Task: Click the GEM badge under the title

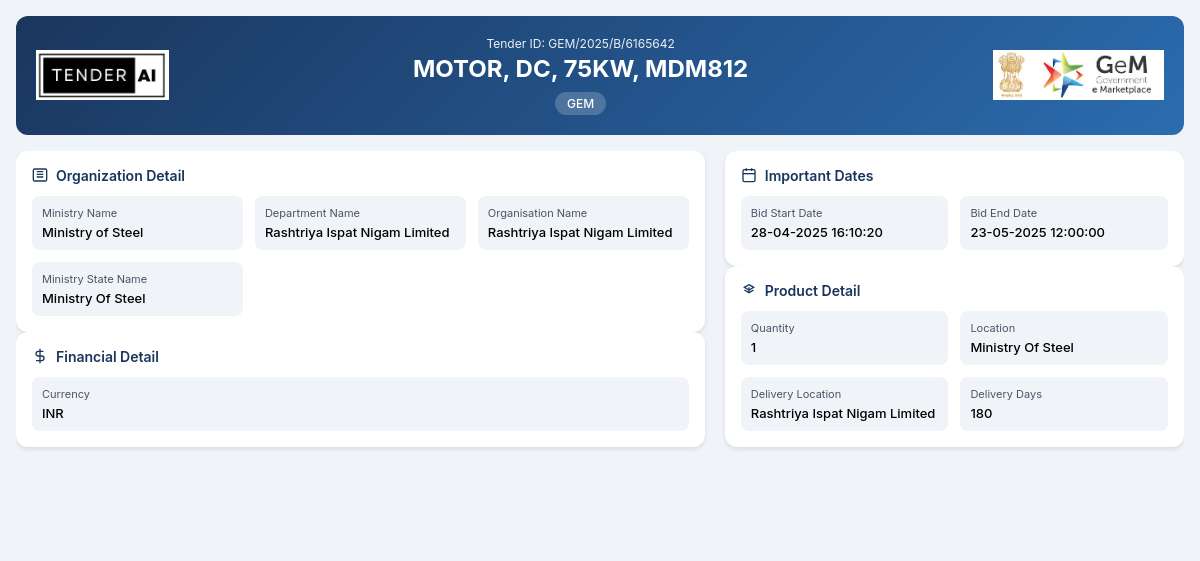Action: [x=580, y=103]
